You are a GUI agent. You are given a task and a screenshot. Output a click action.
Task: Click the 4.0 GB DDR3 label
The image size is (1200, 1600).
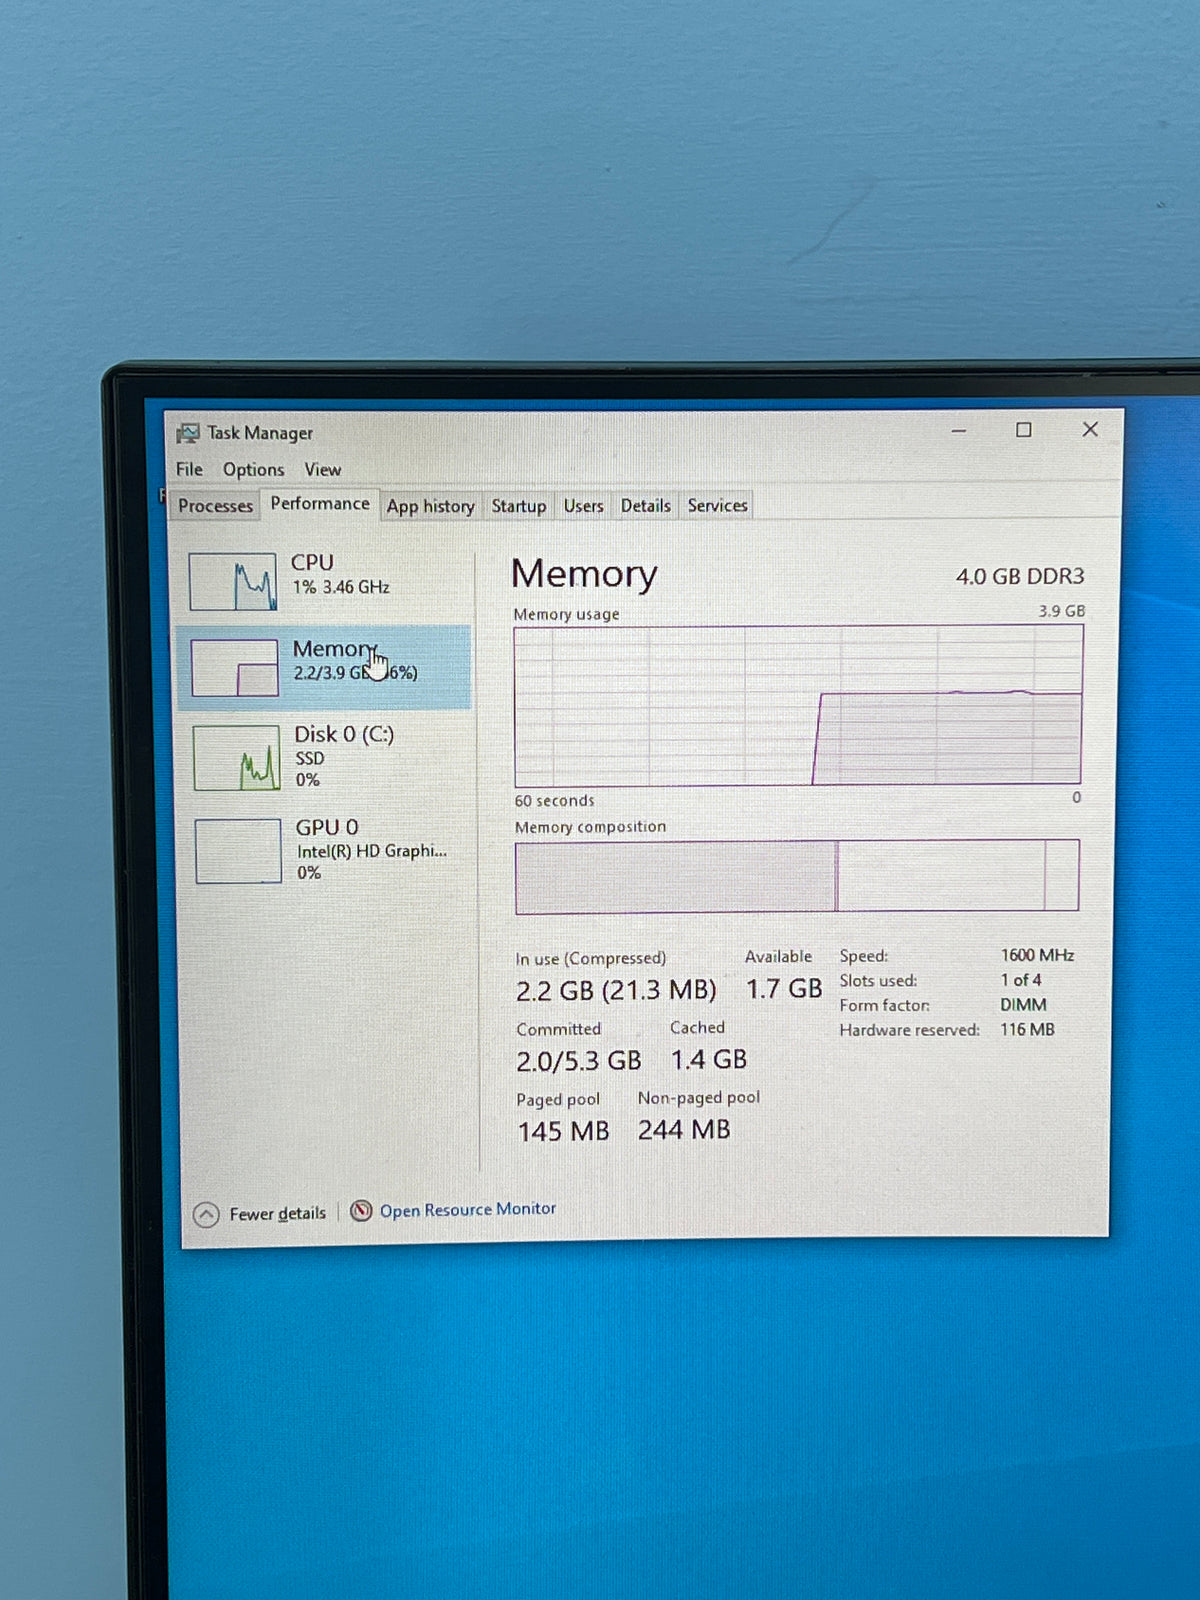tap(1020, 576)
